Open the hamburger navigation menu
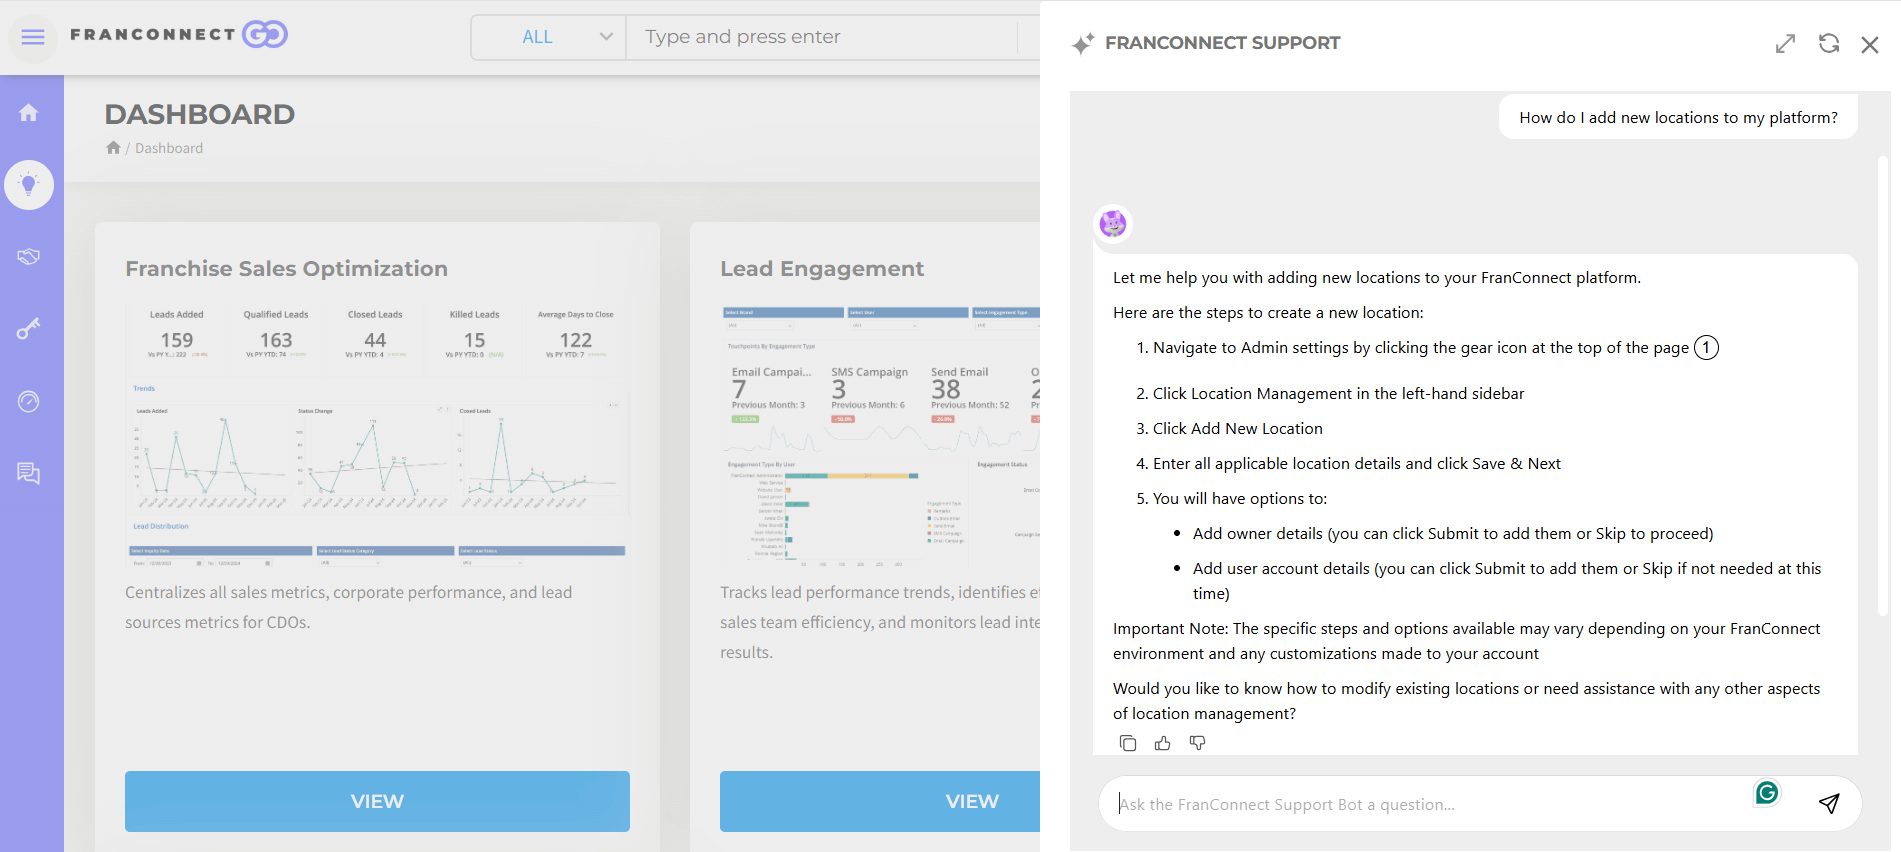 33,37
